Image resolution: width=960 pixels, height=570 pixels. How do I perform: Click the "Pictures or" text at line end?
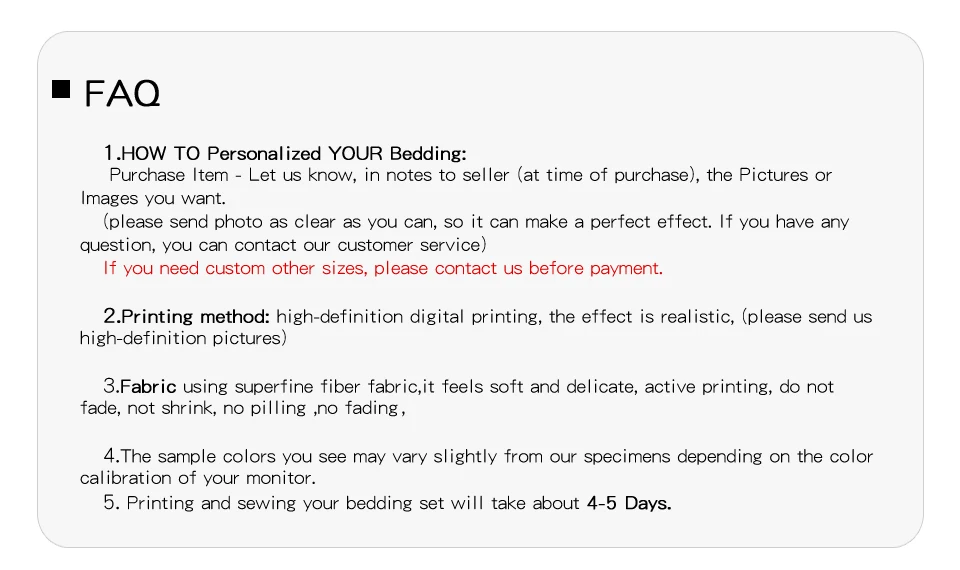785,175
